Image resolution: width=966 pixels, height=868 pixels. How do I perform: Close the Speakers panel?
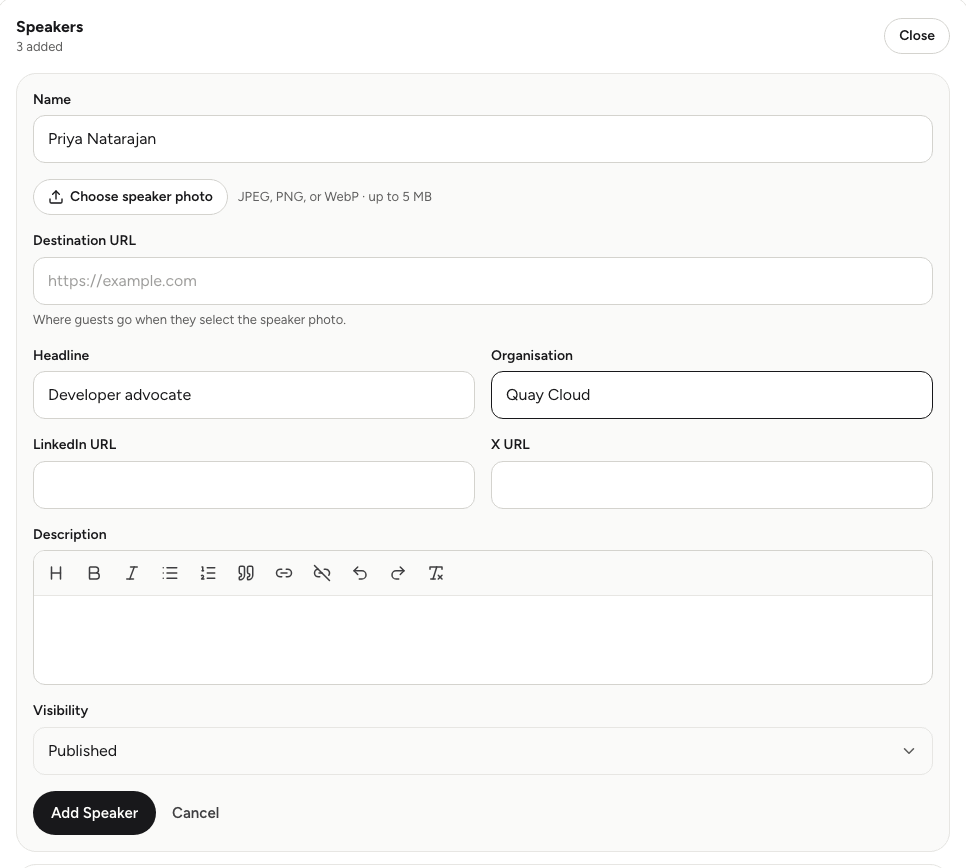point(916,36)
